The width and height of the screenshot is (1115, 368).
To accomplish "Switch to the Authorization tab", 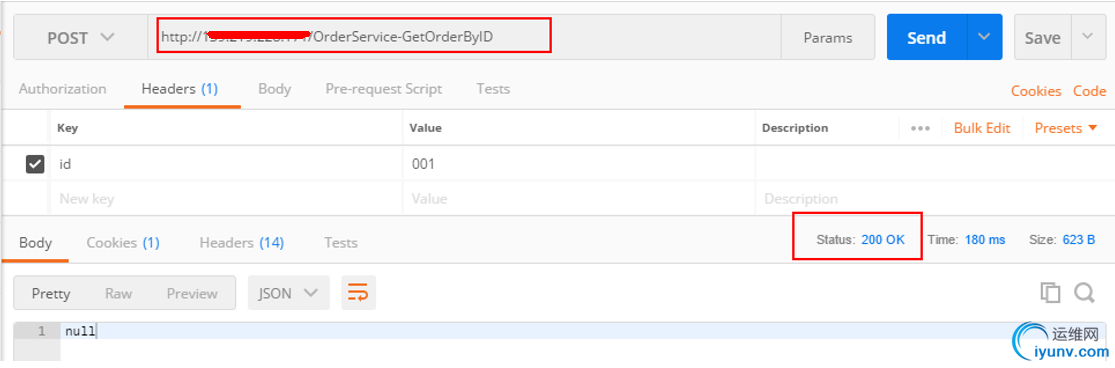I will pyautogui.click(x=63, y=90).
